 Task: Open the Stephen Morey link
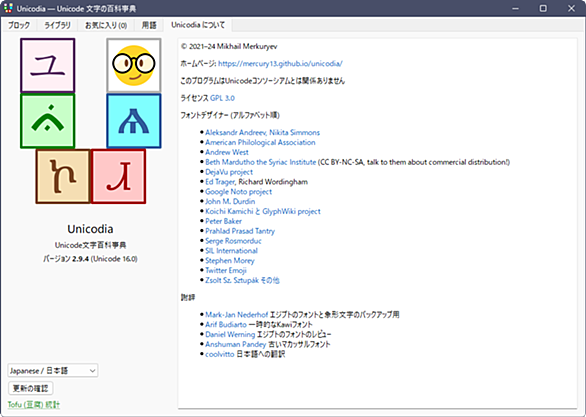pyautogui.click(x=230, y=260)
